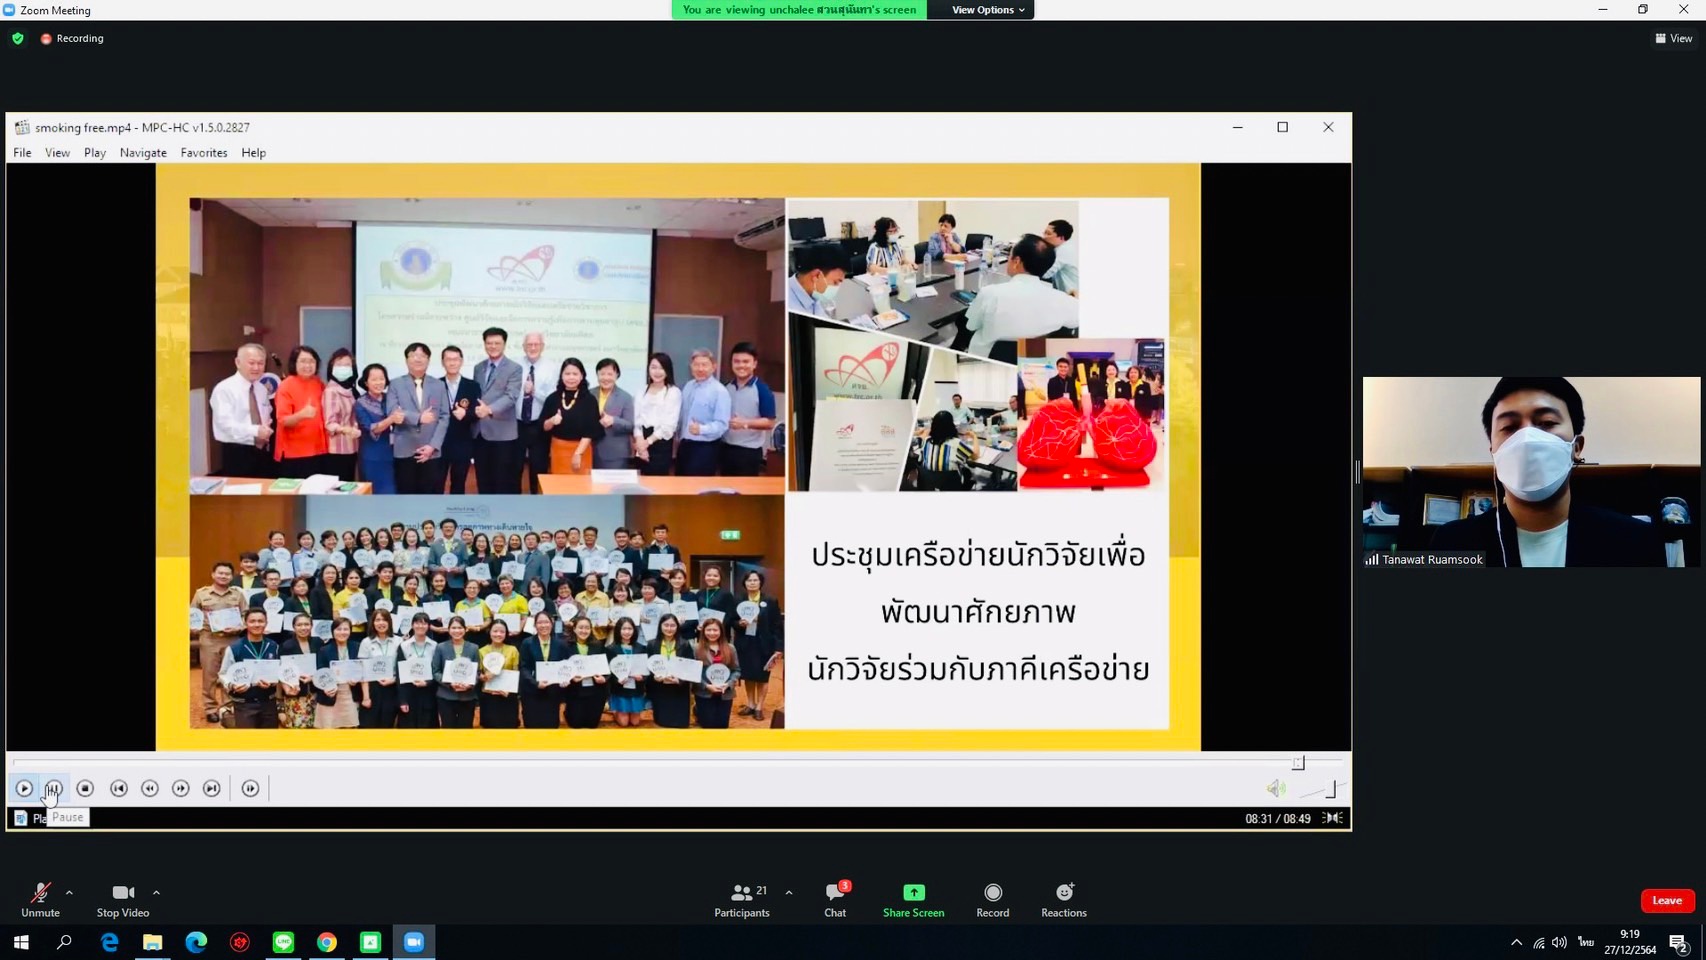
Task: Open the Zoom Chat panel
Action: 835,899
